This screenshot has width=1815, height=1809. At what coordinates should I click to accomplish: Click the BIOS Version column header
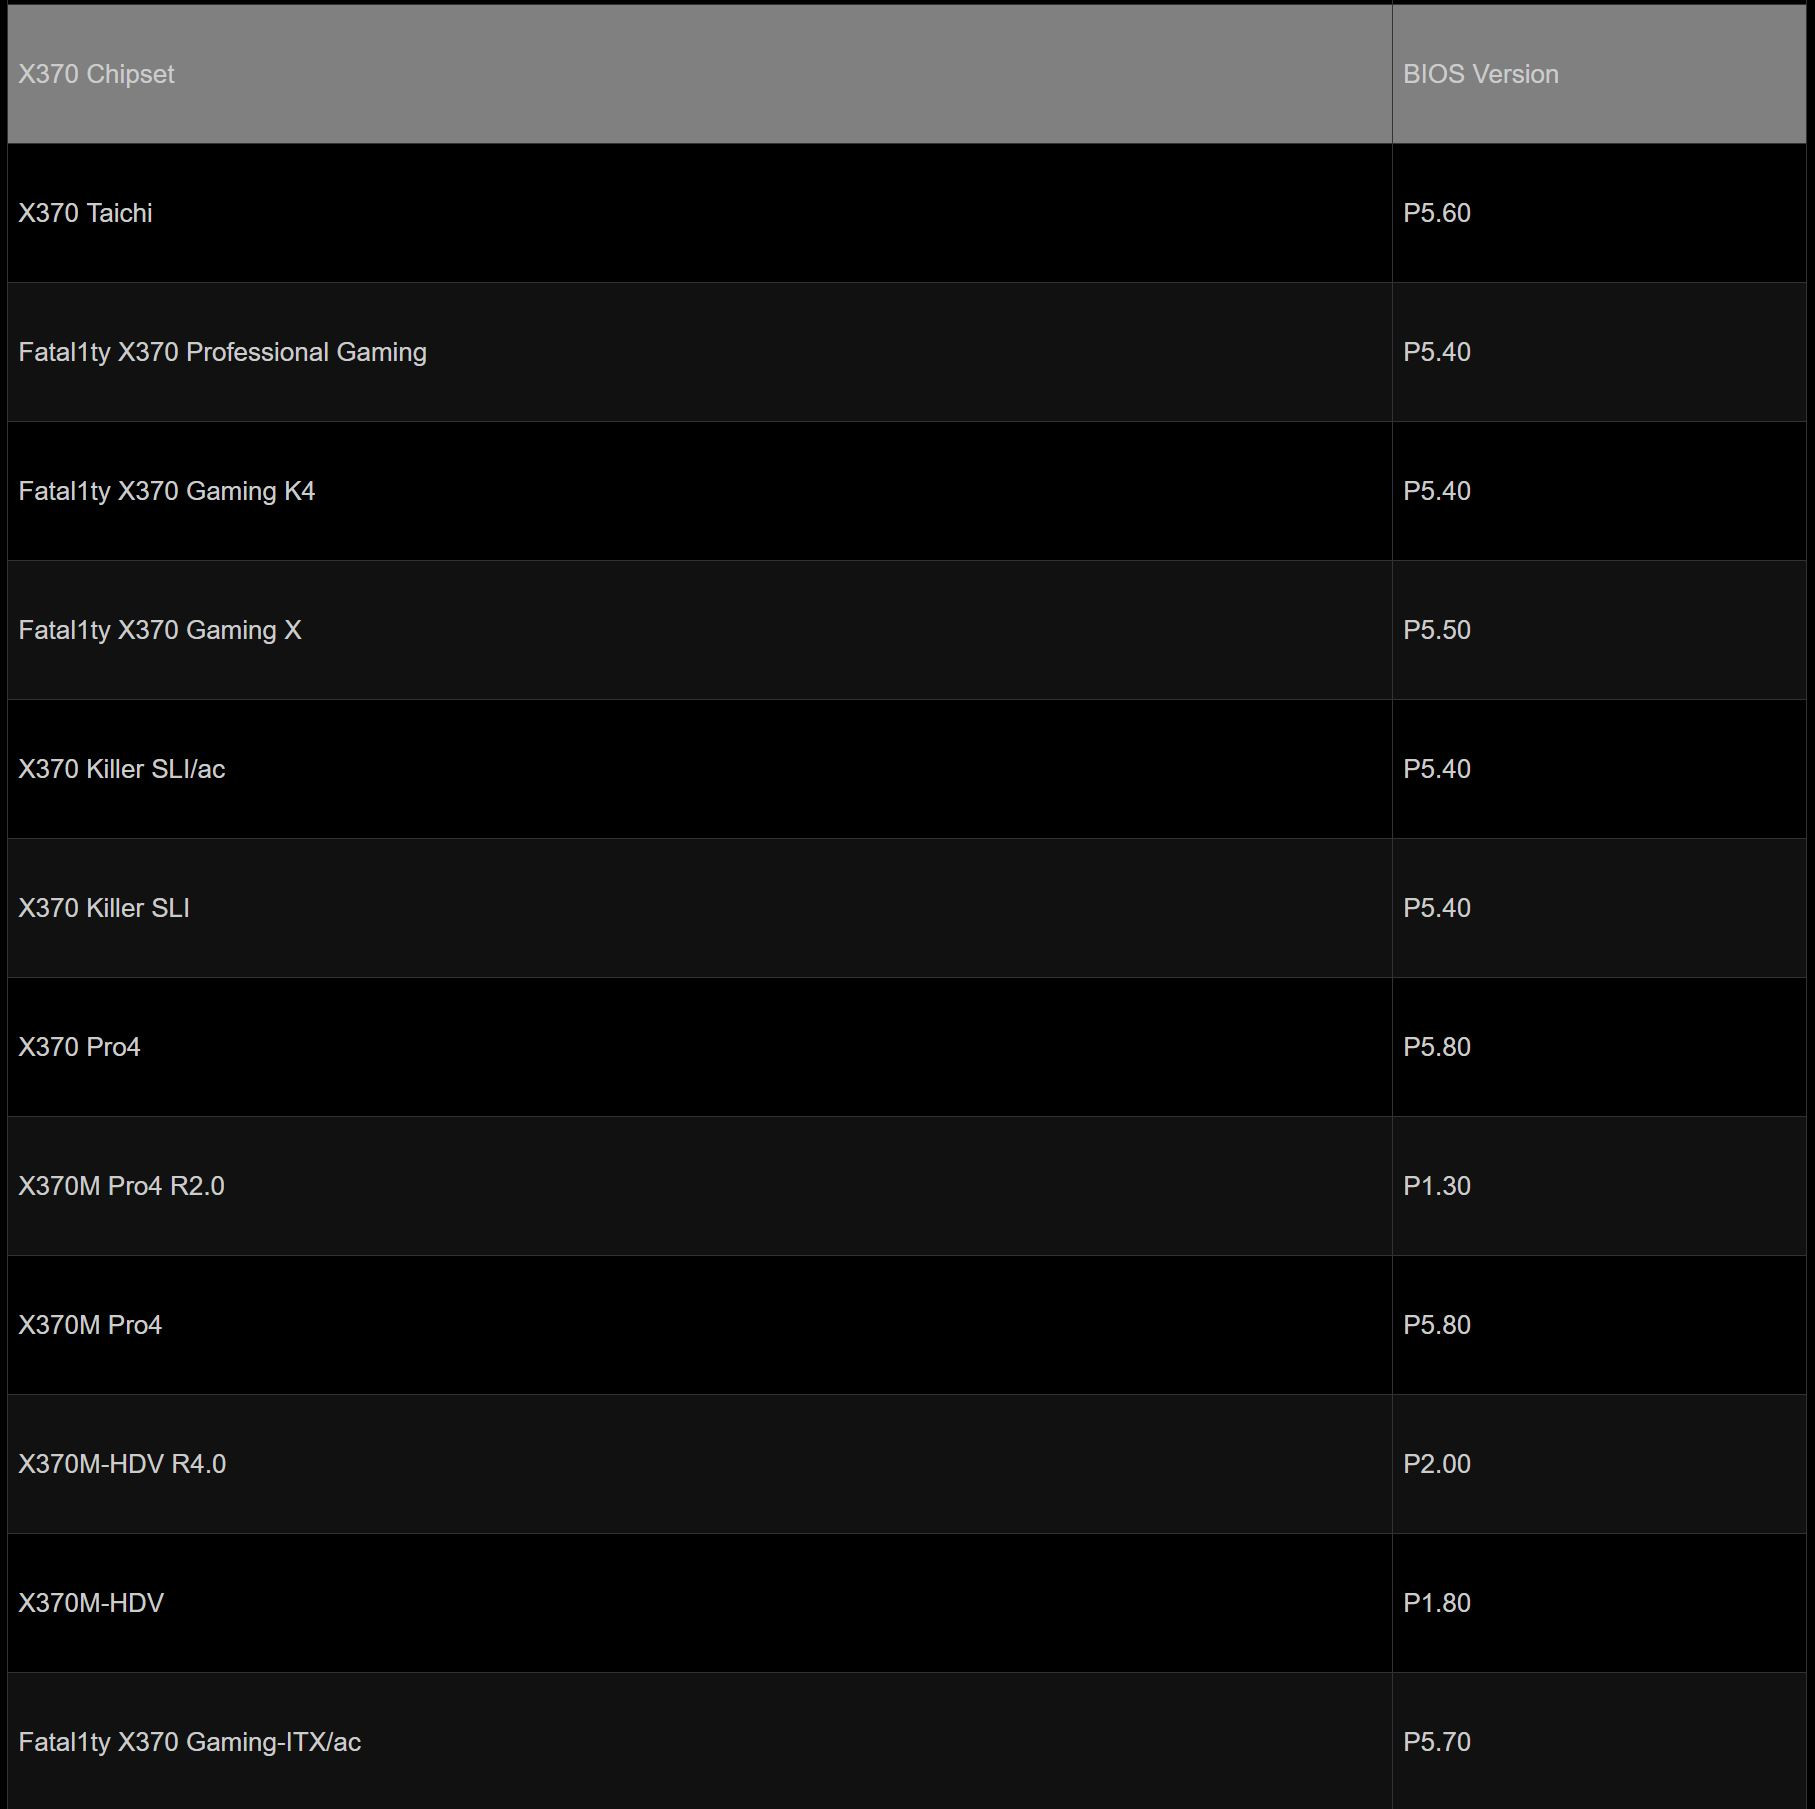[x=1480, y=74]
